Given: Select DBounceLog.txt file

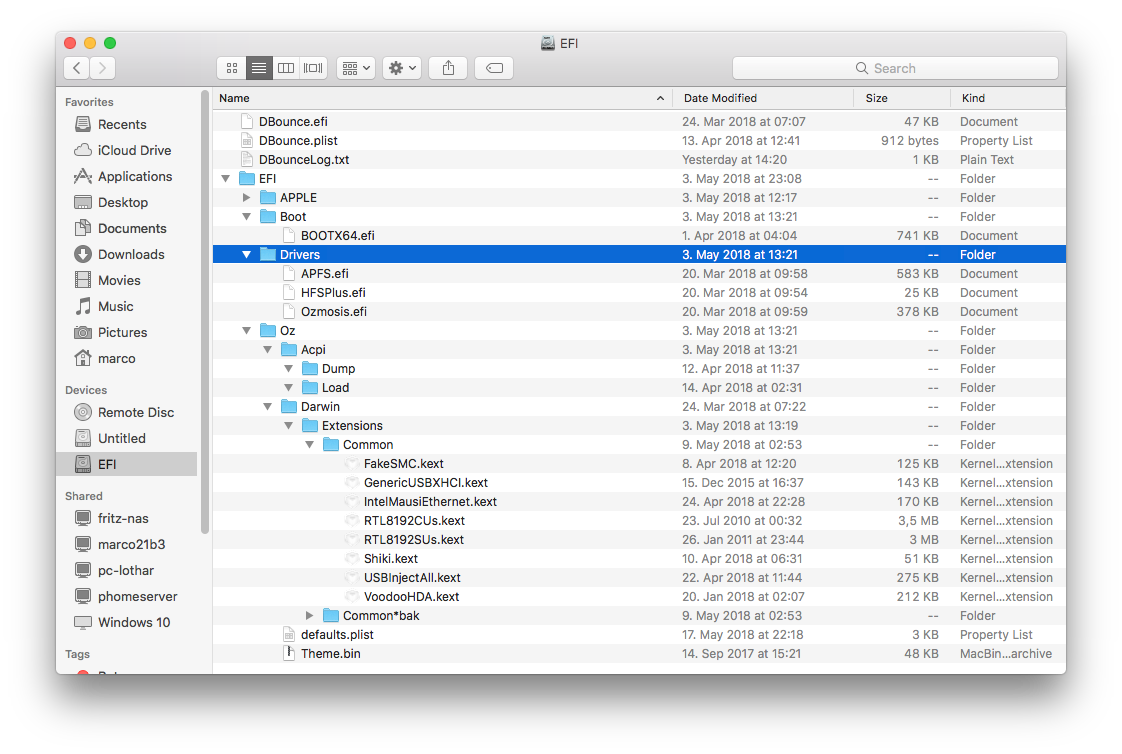Looking at the screenshot, I should [639, 160].
